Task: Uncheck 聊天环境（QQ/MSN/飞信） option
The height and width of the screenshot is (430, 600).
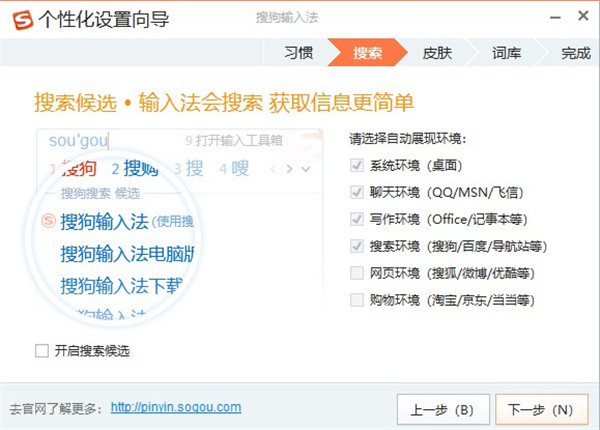Action: [x=357, y=191]
